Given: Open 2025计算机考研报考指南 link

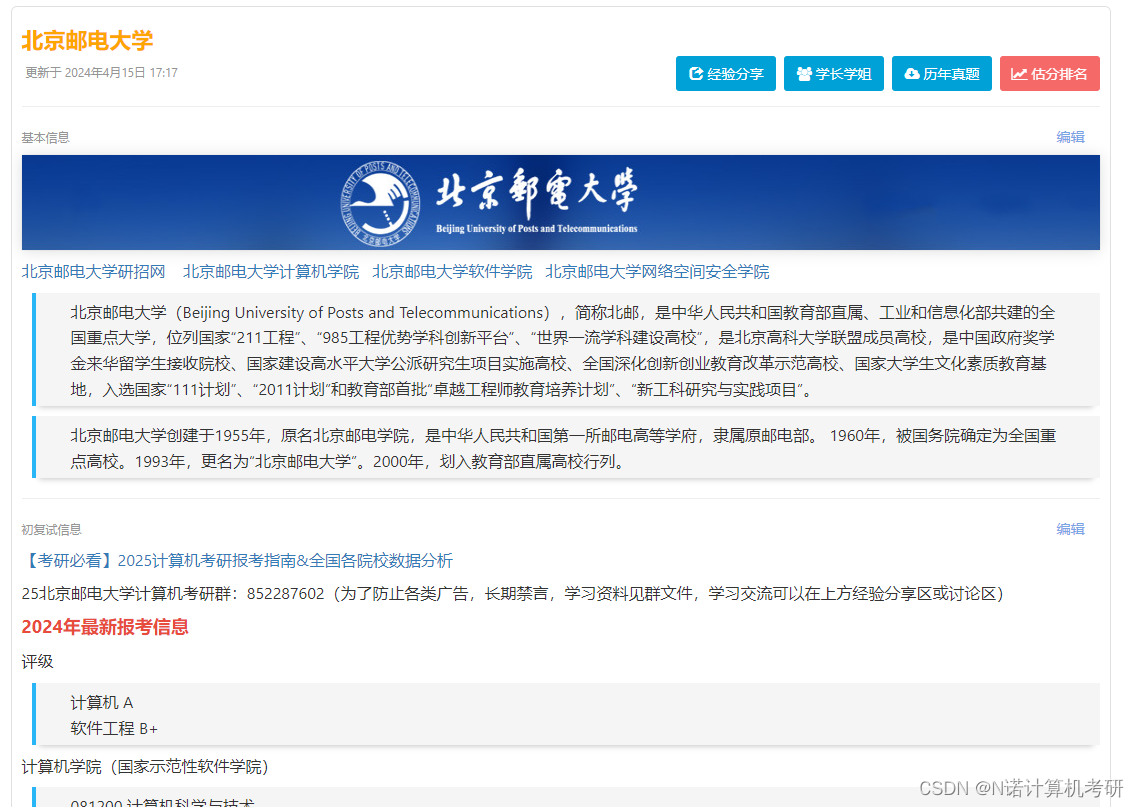Looking at the screenshot, I should [237, 561].
